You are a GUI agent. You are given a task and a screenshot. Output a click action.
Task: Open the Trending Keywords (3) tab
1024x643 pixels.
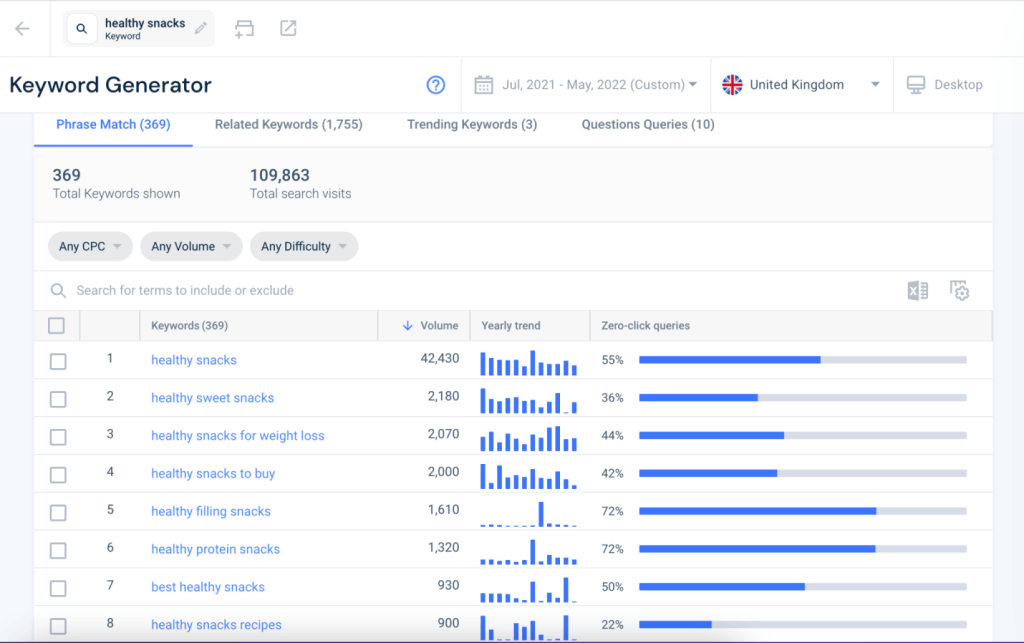tap(472, 125)
